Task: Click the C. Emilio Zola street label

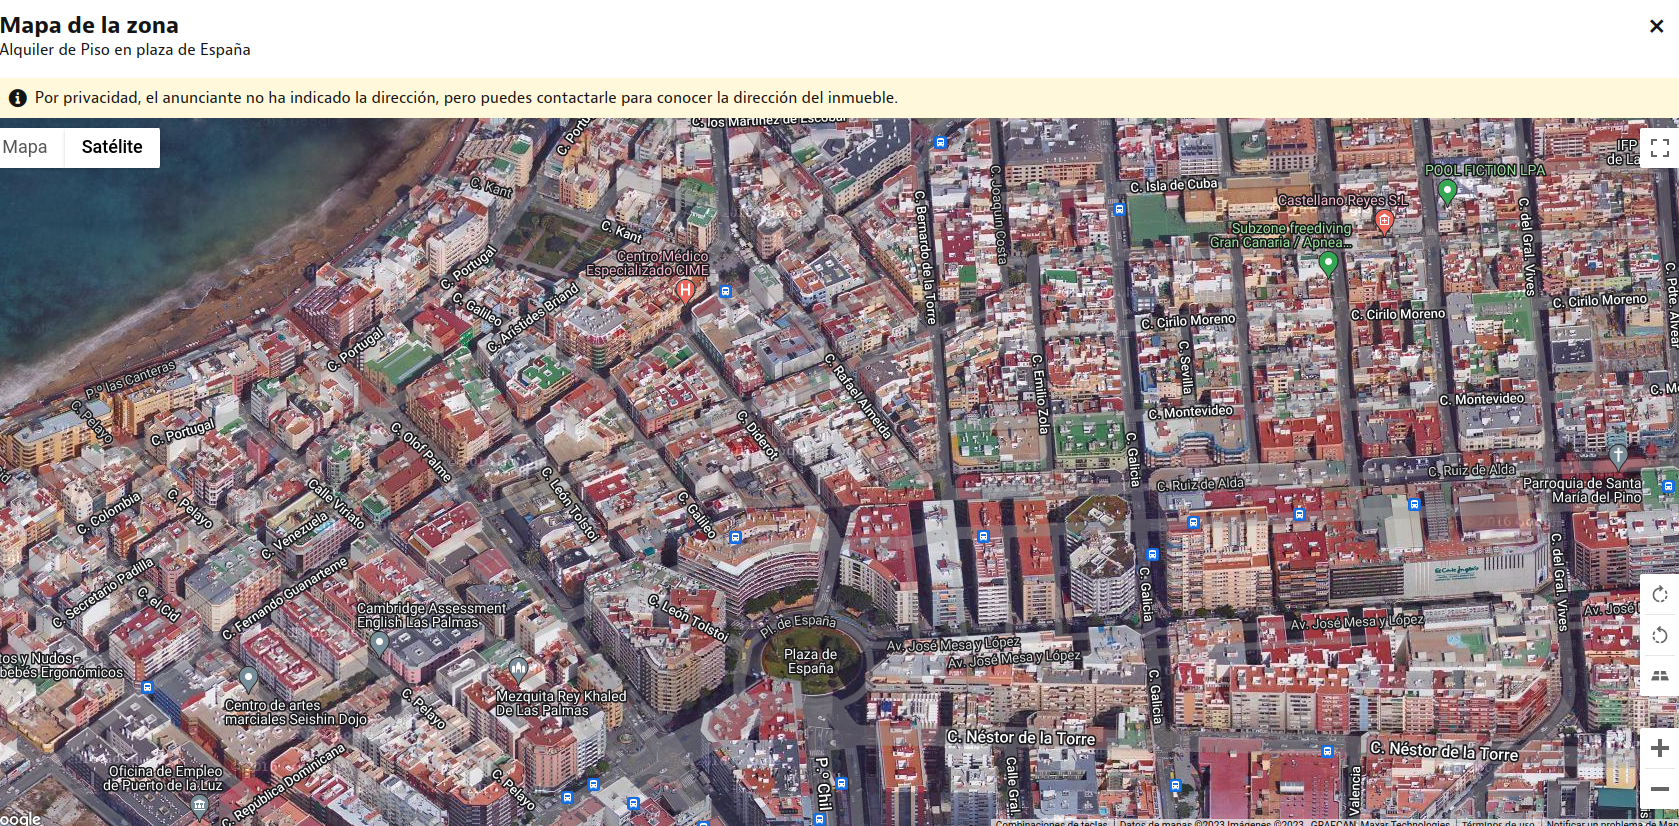Action: tap(1040, 394)
